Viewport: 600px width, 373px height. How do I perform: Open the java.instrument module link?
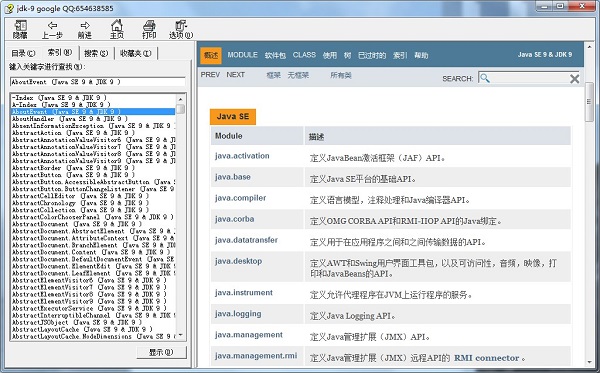(244, 293)
